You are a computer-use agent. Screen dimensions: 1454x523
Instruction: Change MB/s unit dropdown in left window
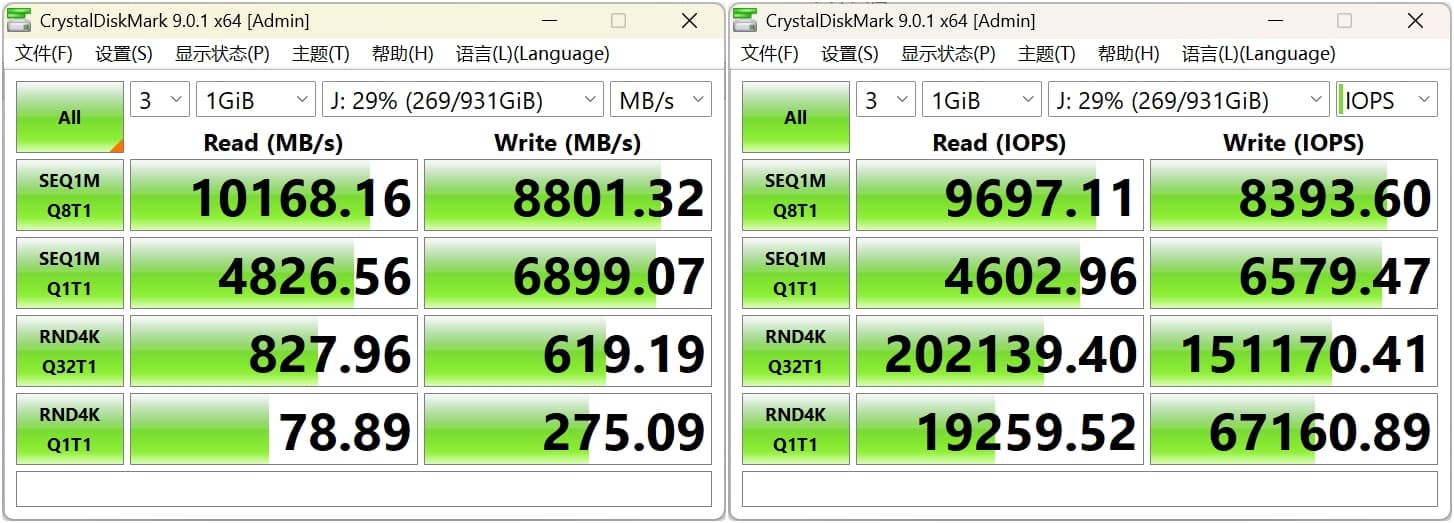[660, 100]
